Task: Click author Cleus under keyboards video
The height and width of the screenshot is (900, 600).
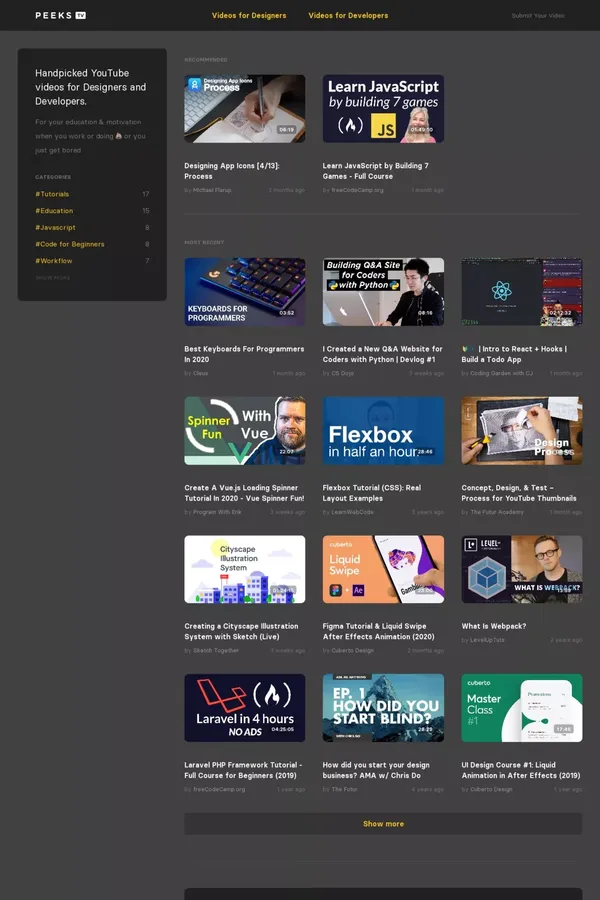Action: point(200,373)
